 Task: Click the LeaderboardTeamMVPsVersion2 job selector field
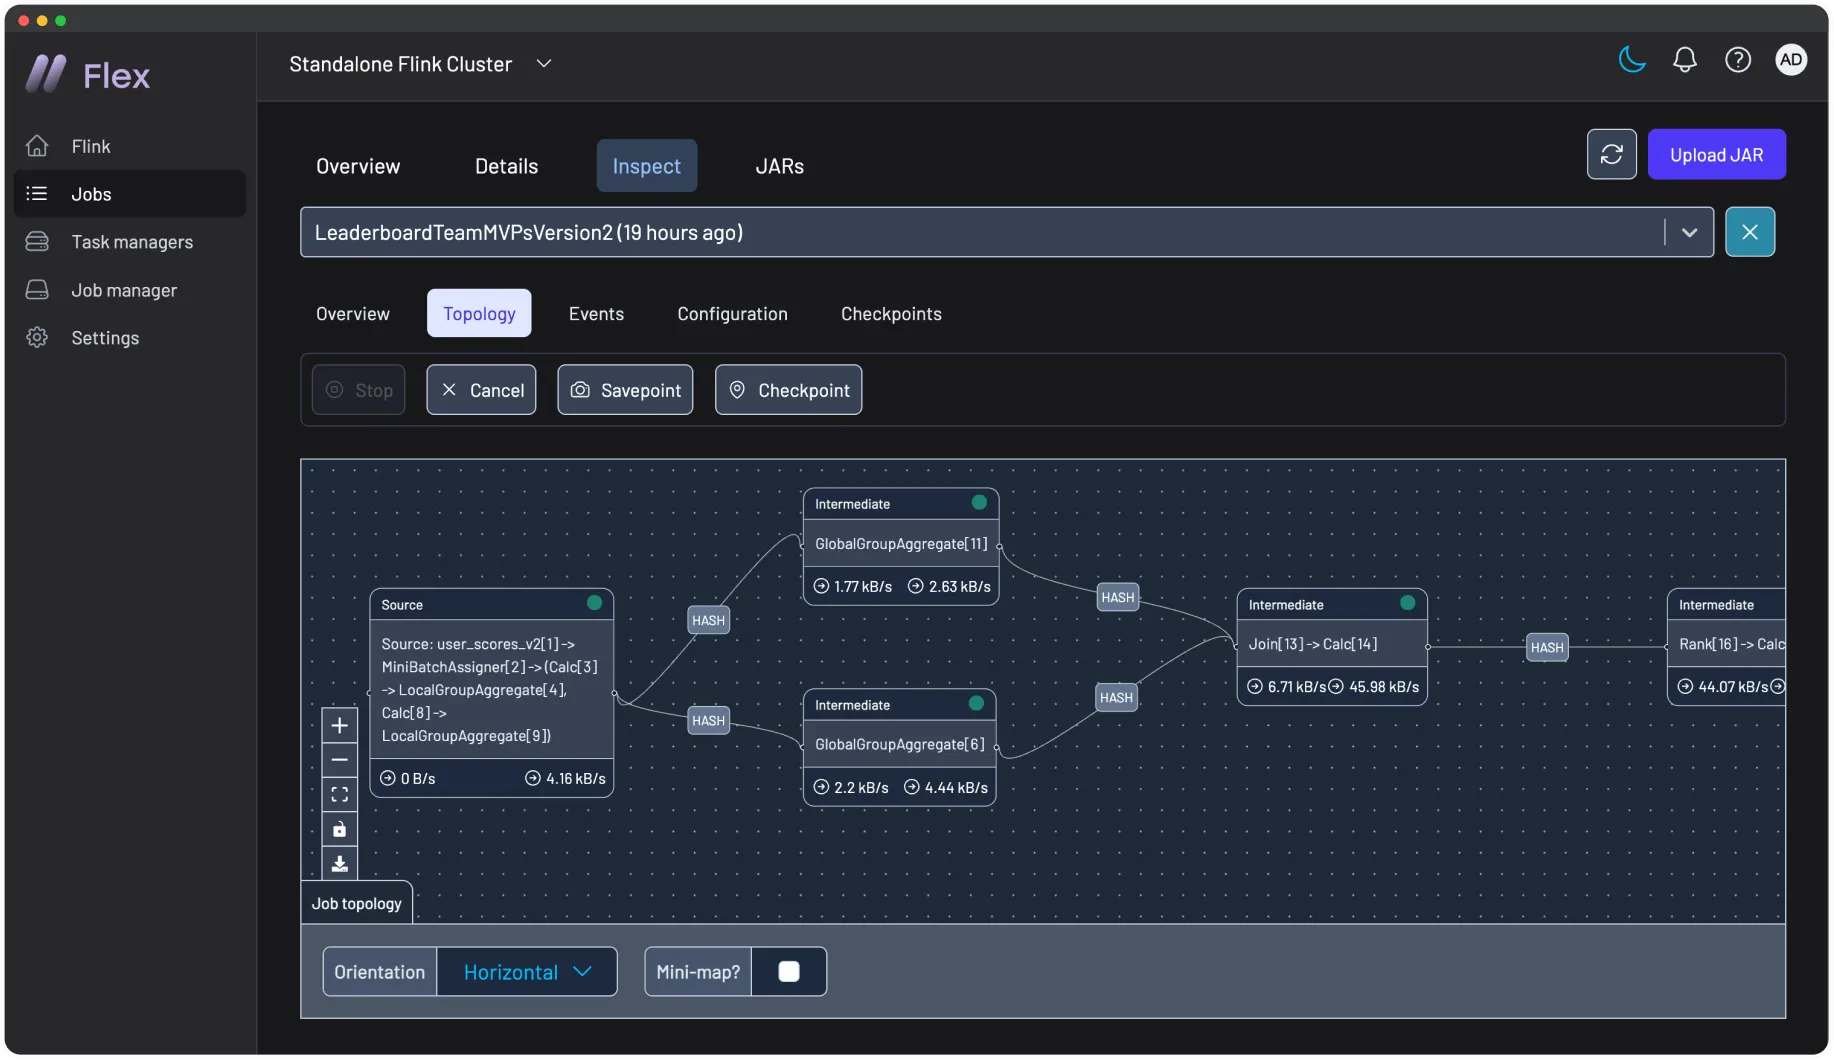click(1006, 232)
